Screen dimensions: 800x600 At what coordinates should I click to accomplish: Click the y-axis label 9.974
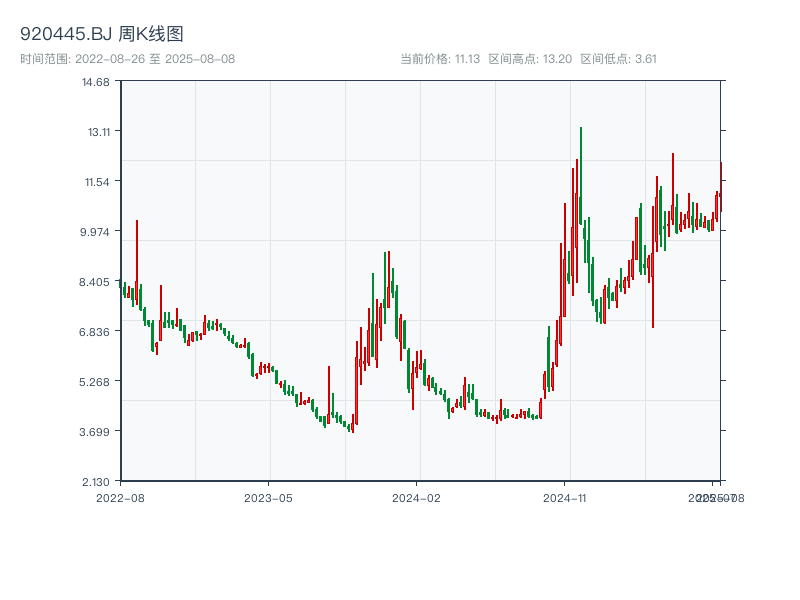coord(94,232)
